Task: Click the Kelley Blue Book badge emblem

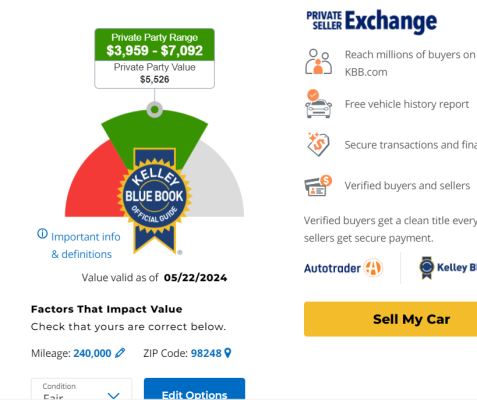Action: coord(154,200)
